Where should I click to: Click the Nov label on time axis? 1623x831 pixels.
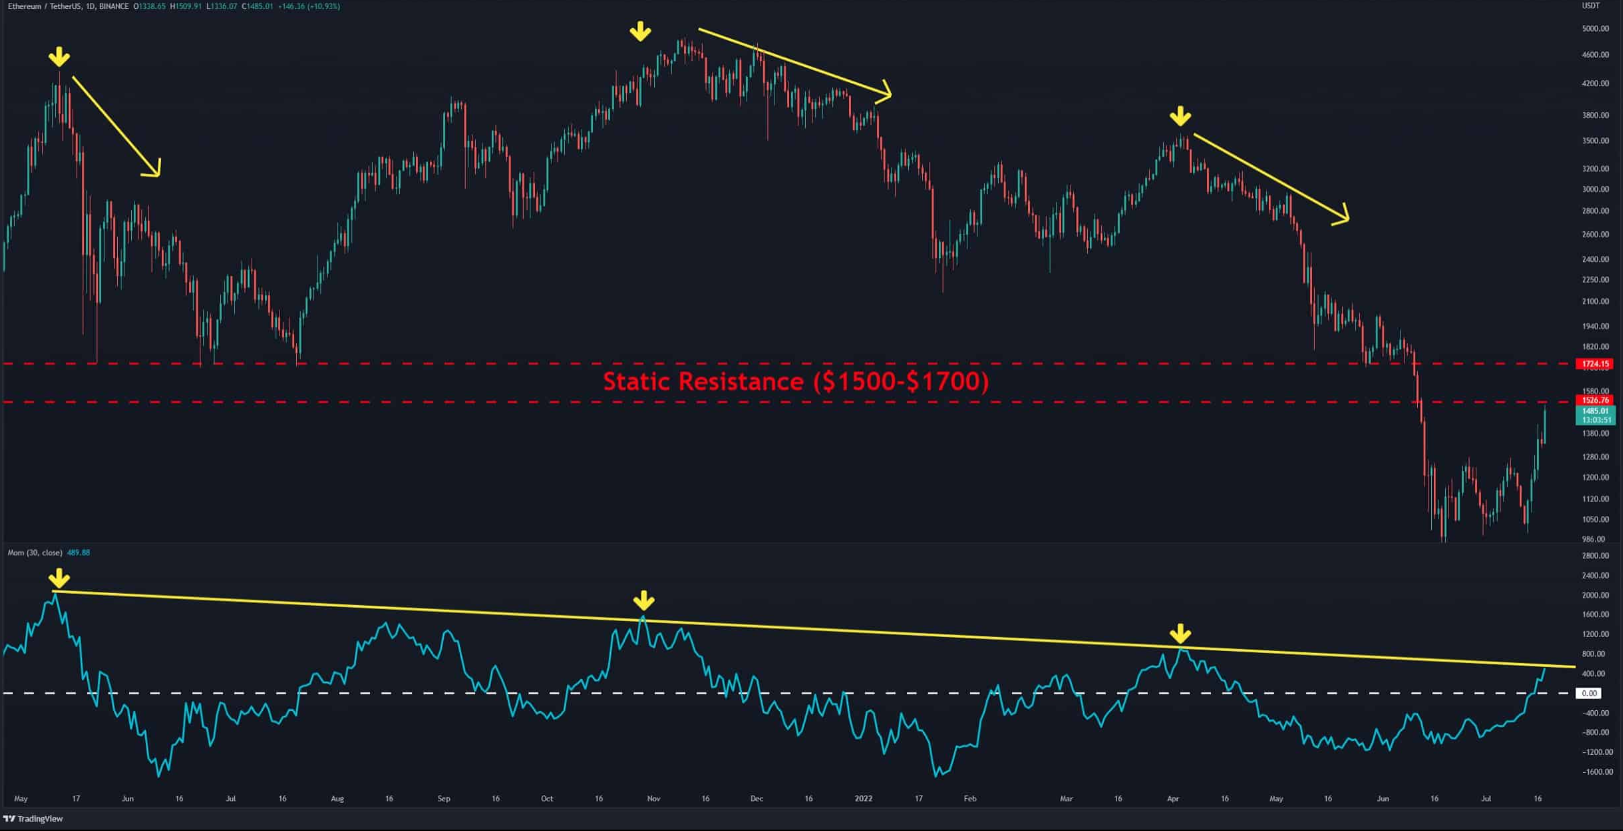pyautogui.click(x=653, y=799)
